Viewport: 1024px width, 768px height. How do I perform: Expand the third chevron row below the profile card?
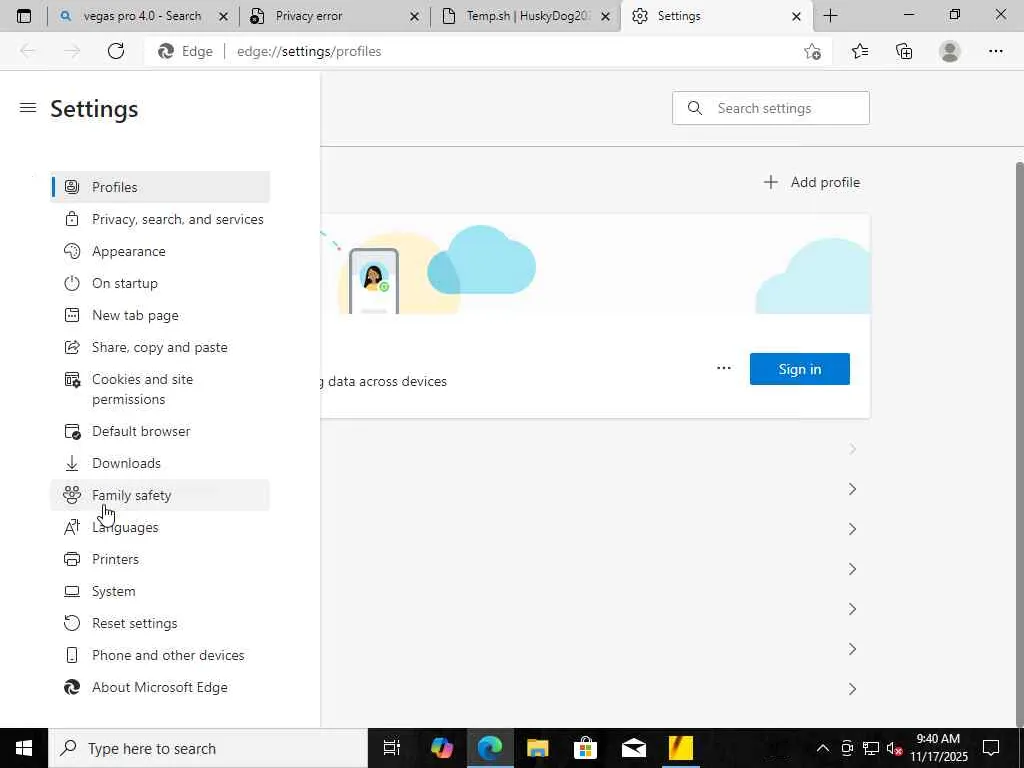852,529
